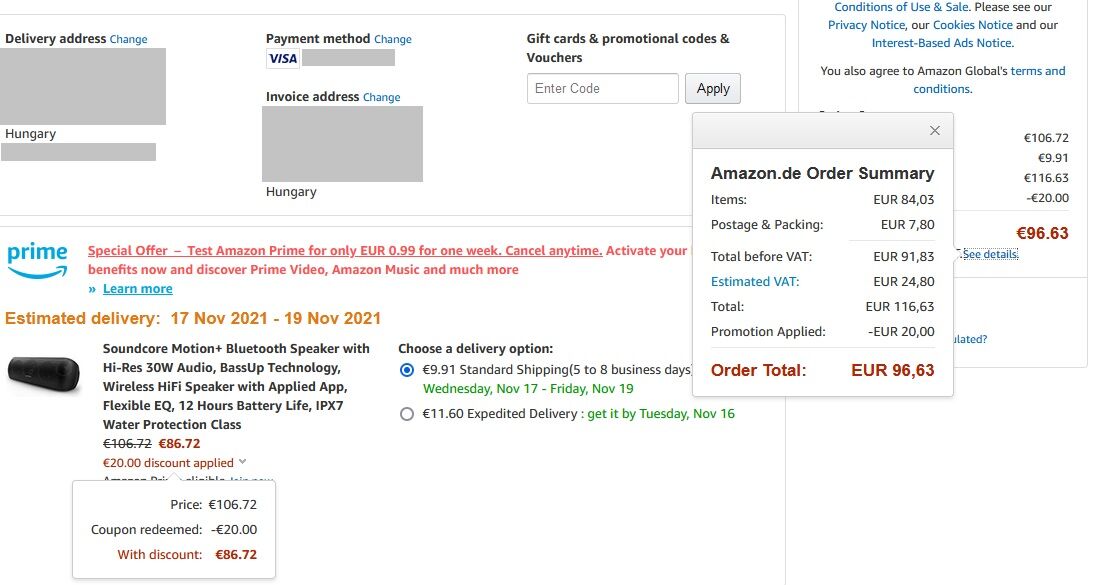Screen dimensions: 1094x585
Task: Change the payment method
Action: [393, 39]
